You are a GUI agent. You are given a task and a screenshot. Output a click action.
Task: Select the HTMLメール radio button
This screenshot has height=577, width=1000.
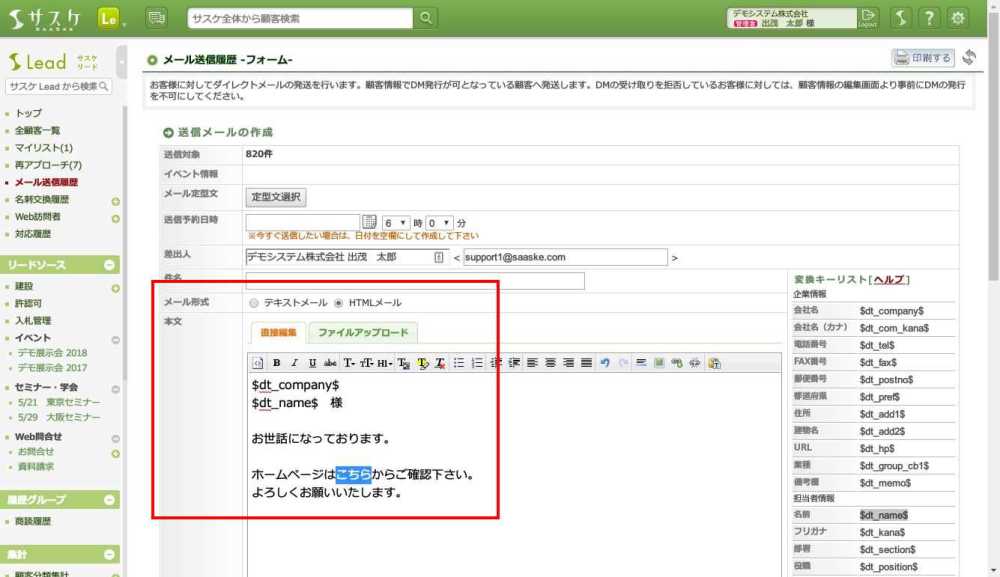point(339,303)
